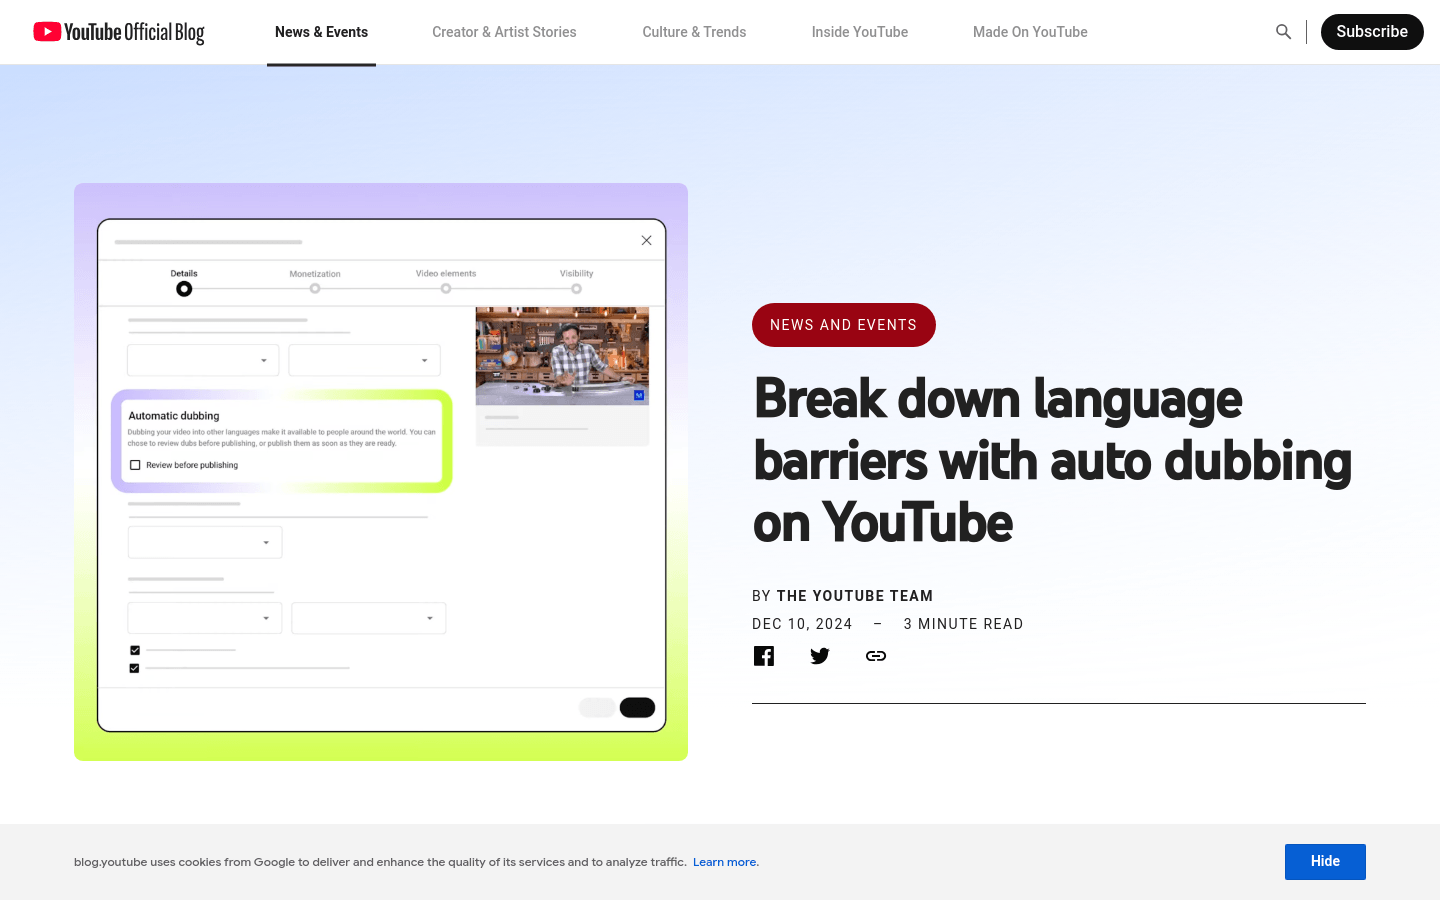Click the cookie notice text about Google
The height and width of the screenshot is (900, 1440).
[380, 862]
